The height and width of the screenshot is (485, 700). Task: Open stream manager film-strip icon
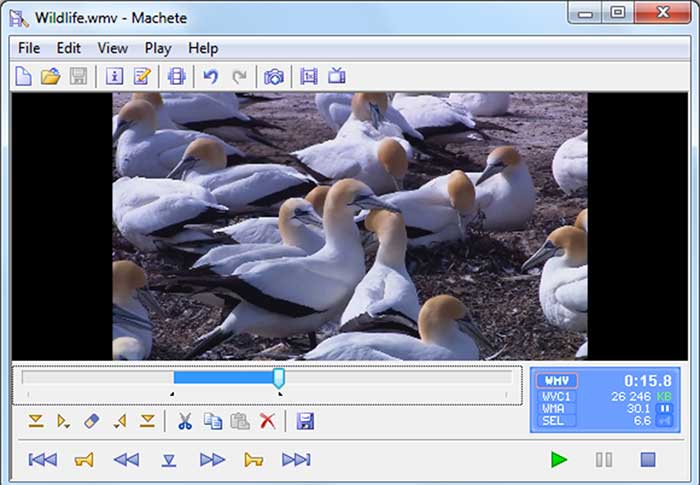[176, 76]
